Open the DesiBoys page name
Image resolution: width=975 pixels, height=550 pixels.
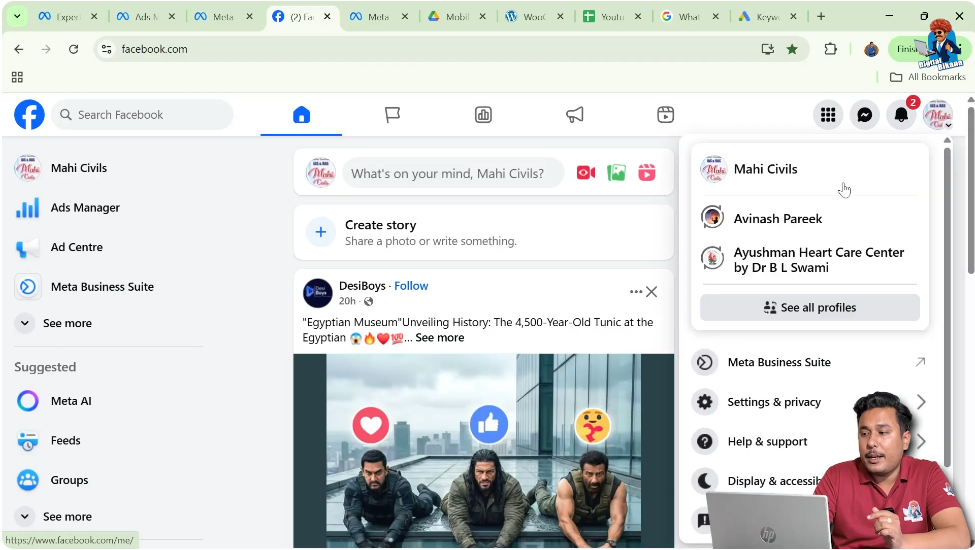[x=362, y=286]
